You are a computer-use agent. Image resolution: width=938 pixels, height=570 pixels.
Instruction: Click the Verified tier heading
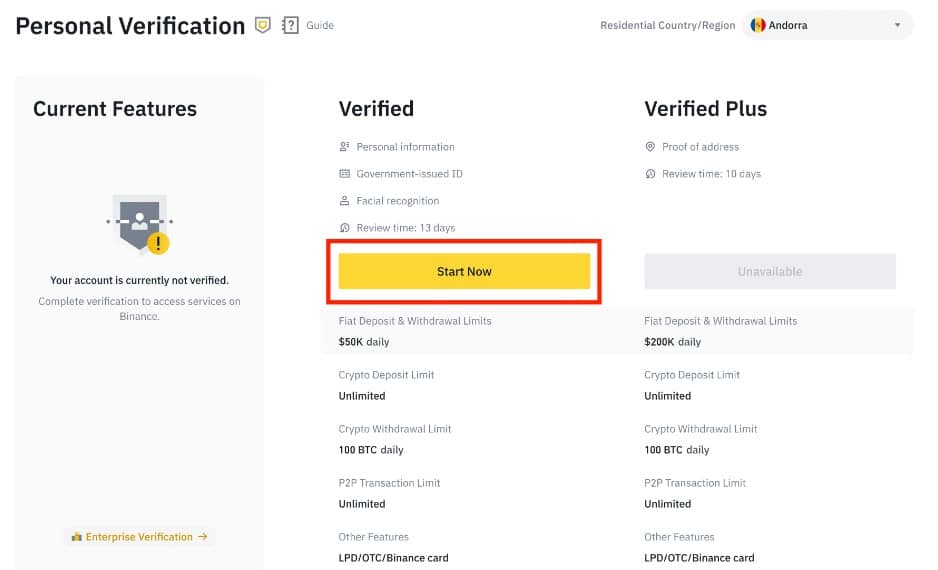[x=376, y=109]
